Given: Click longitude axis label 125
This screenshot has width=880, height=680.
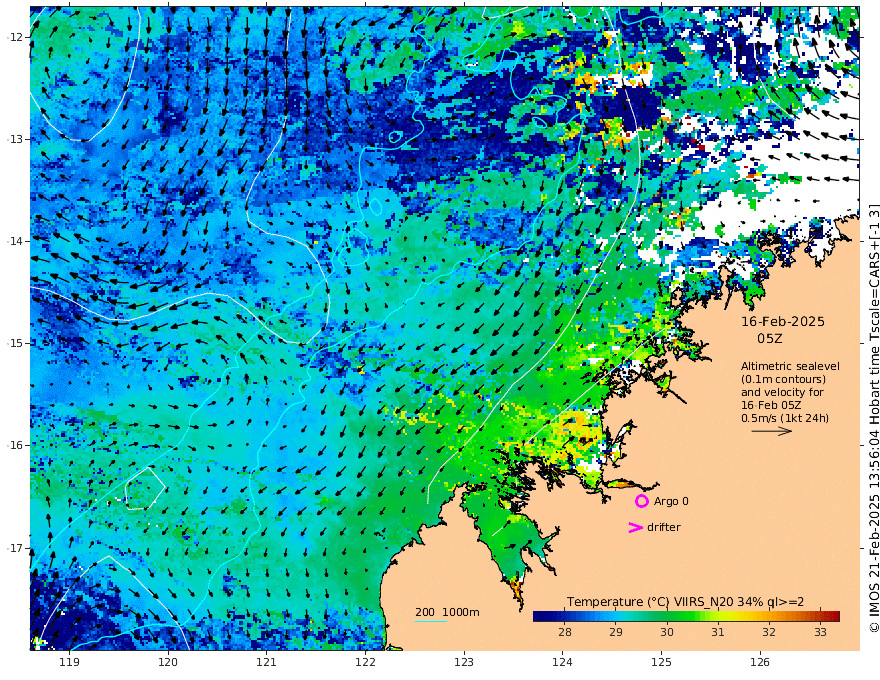Looking at the screenshot, I should [661, 662].
